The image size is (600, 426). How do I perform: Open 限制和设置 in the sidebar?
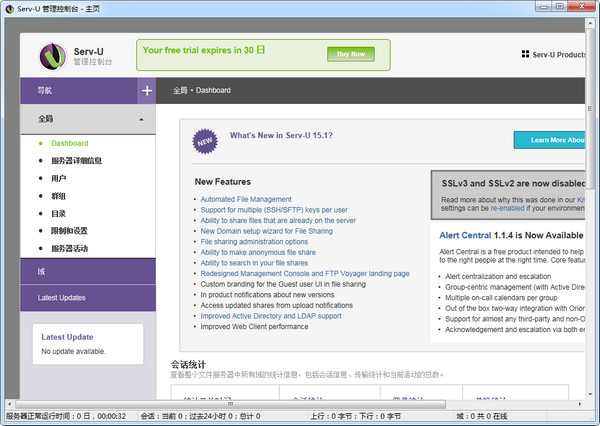tap(69, 231)
